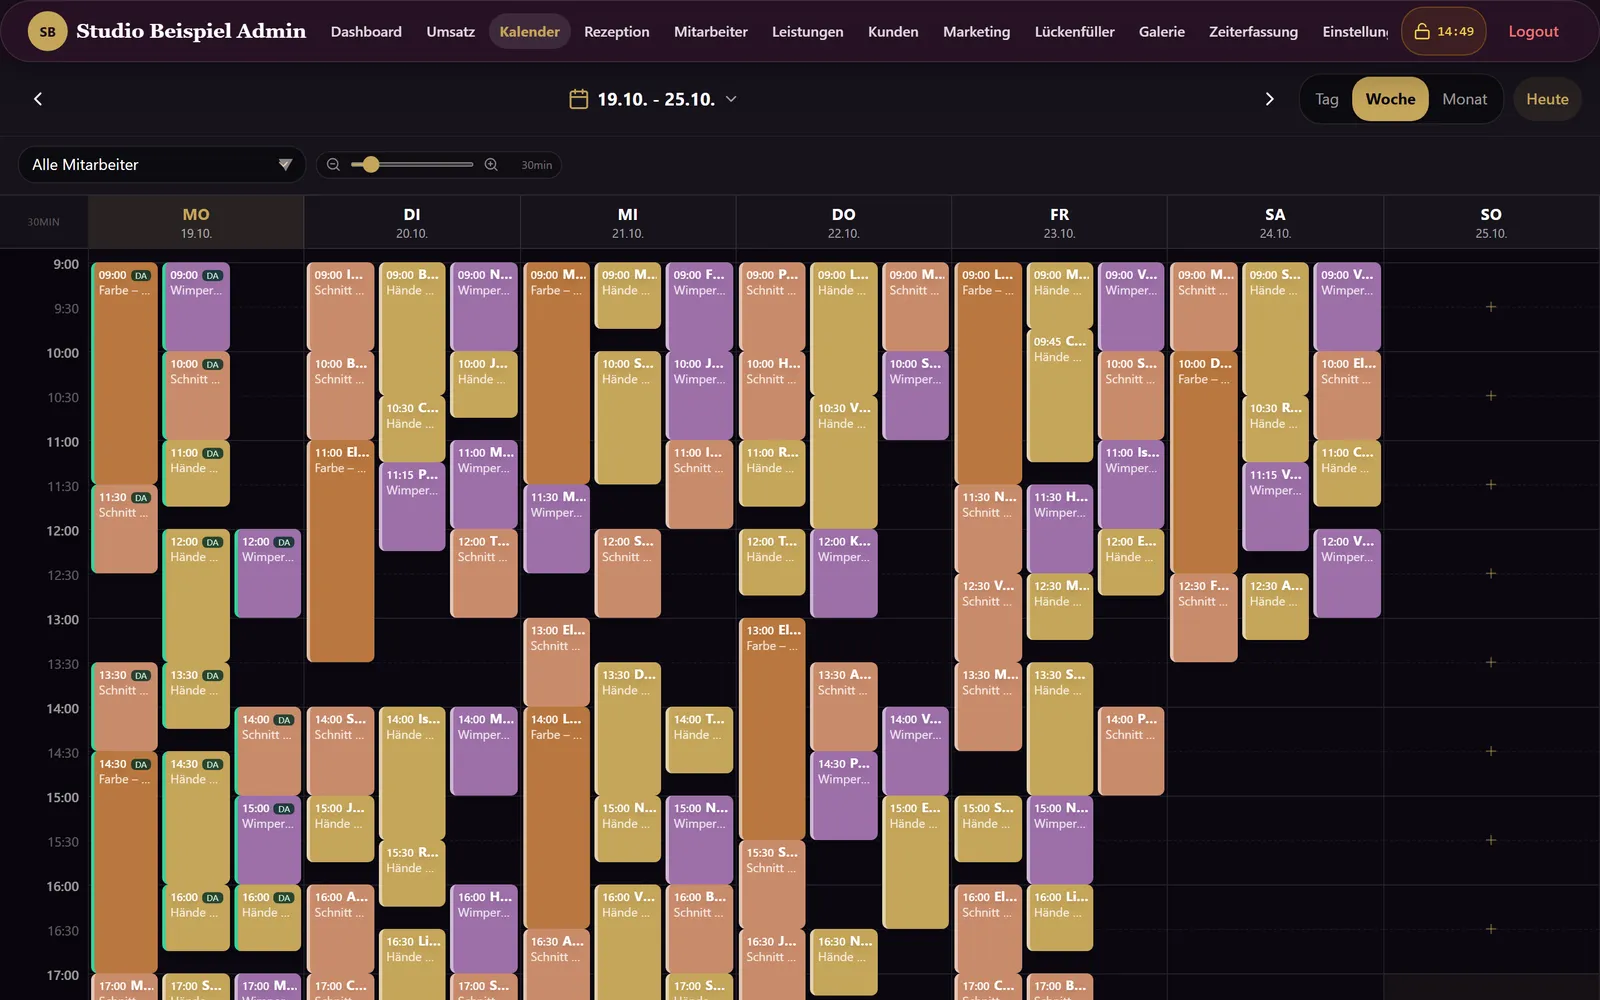The height and width of the screenshot is (1000, 1600).
Task: Add appointment with Sunday 9:30 plus icon
Action: coord(1490,307)
